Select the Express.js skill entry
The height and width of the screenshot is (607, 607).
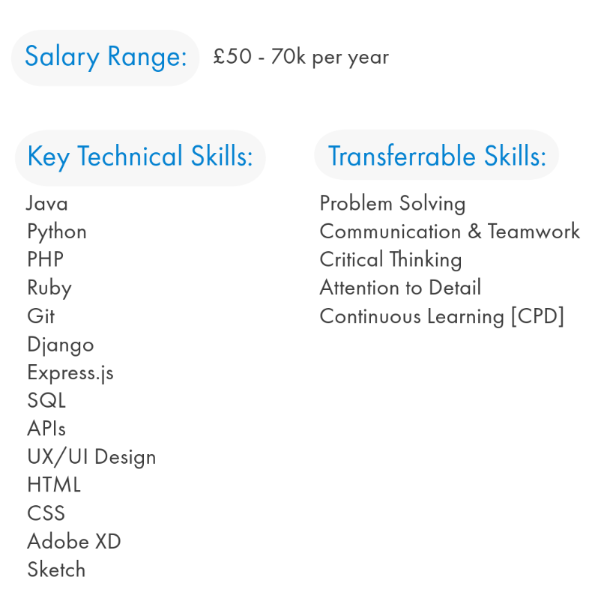click(70, 373)
